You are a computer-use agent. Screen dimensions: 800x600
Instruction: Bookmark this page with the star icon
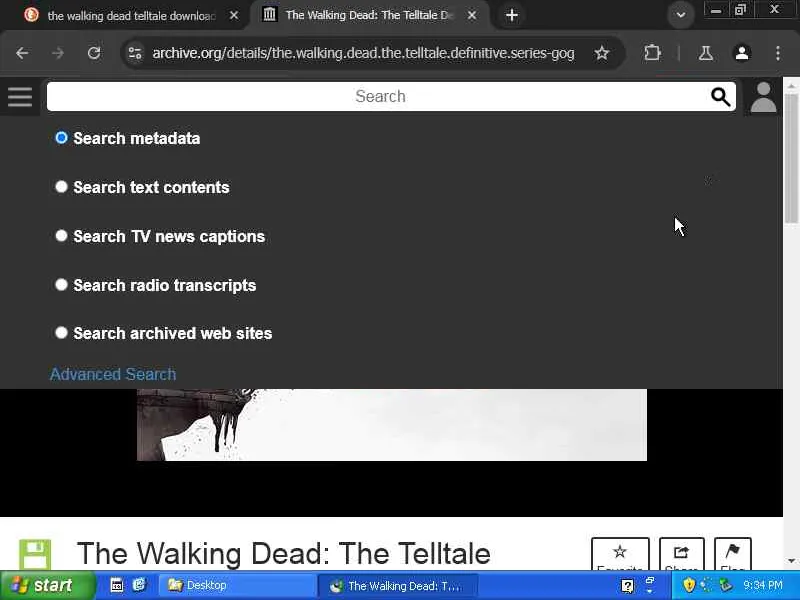602,53
